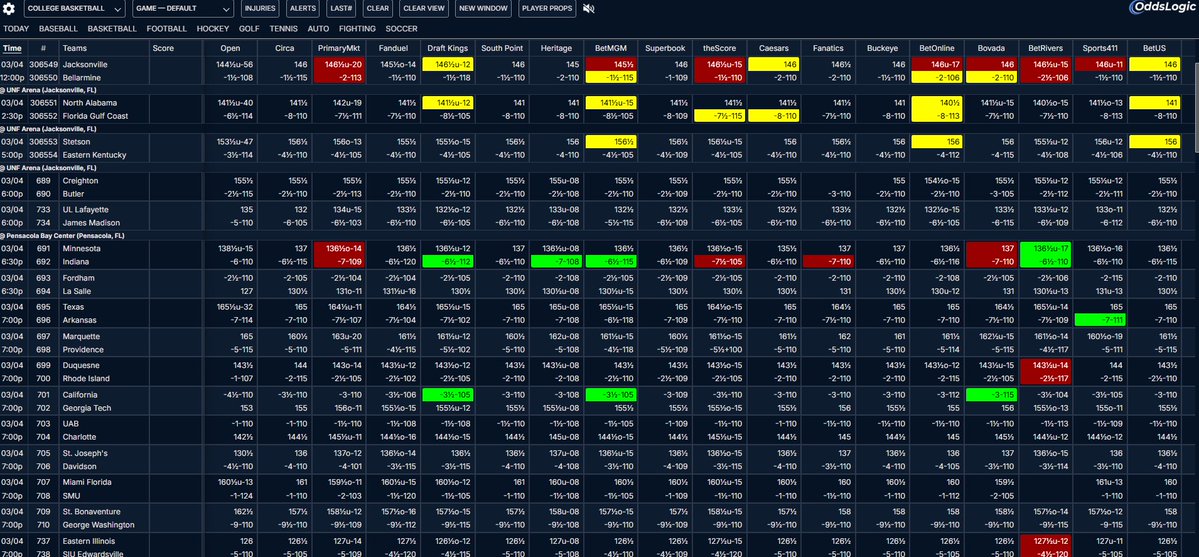
Task: Select the Football sport tab
Action: (167, 29)
